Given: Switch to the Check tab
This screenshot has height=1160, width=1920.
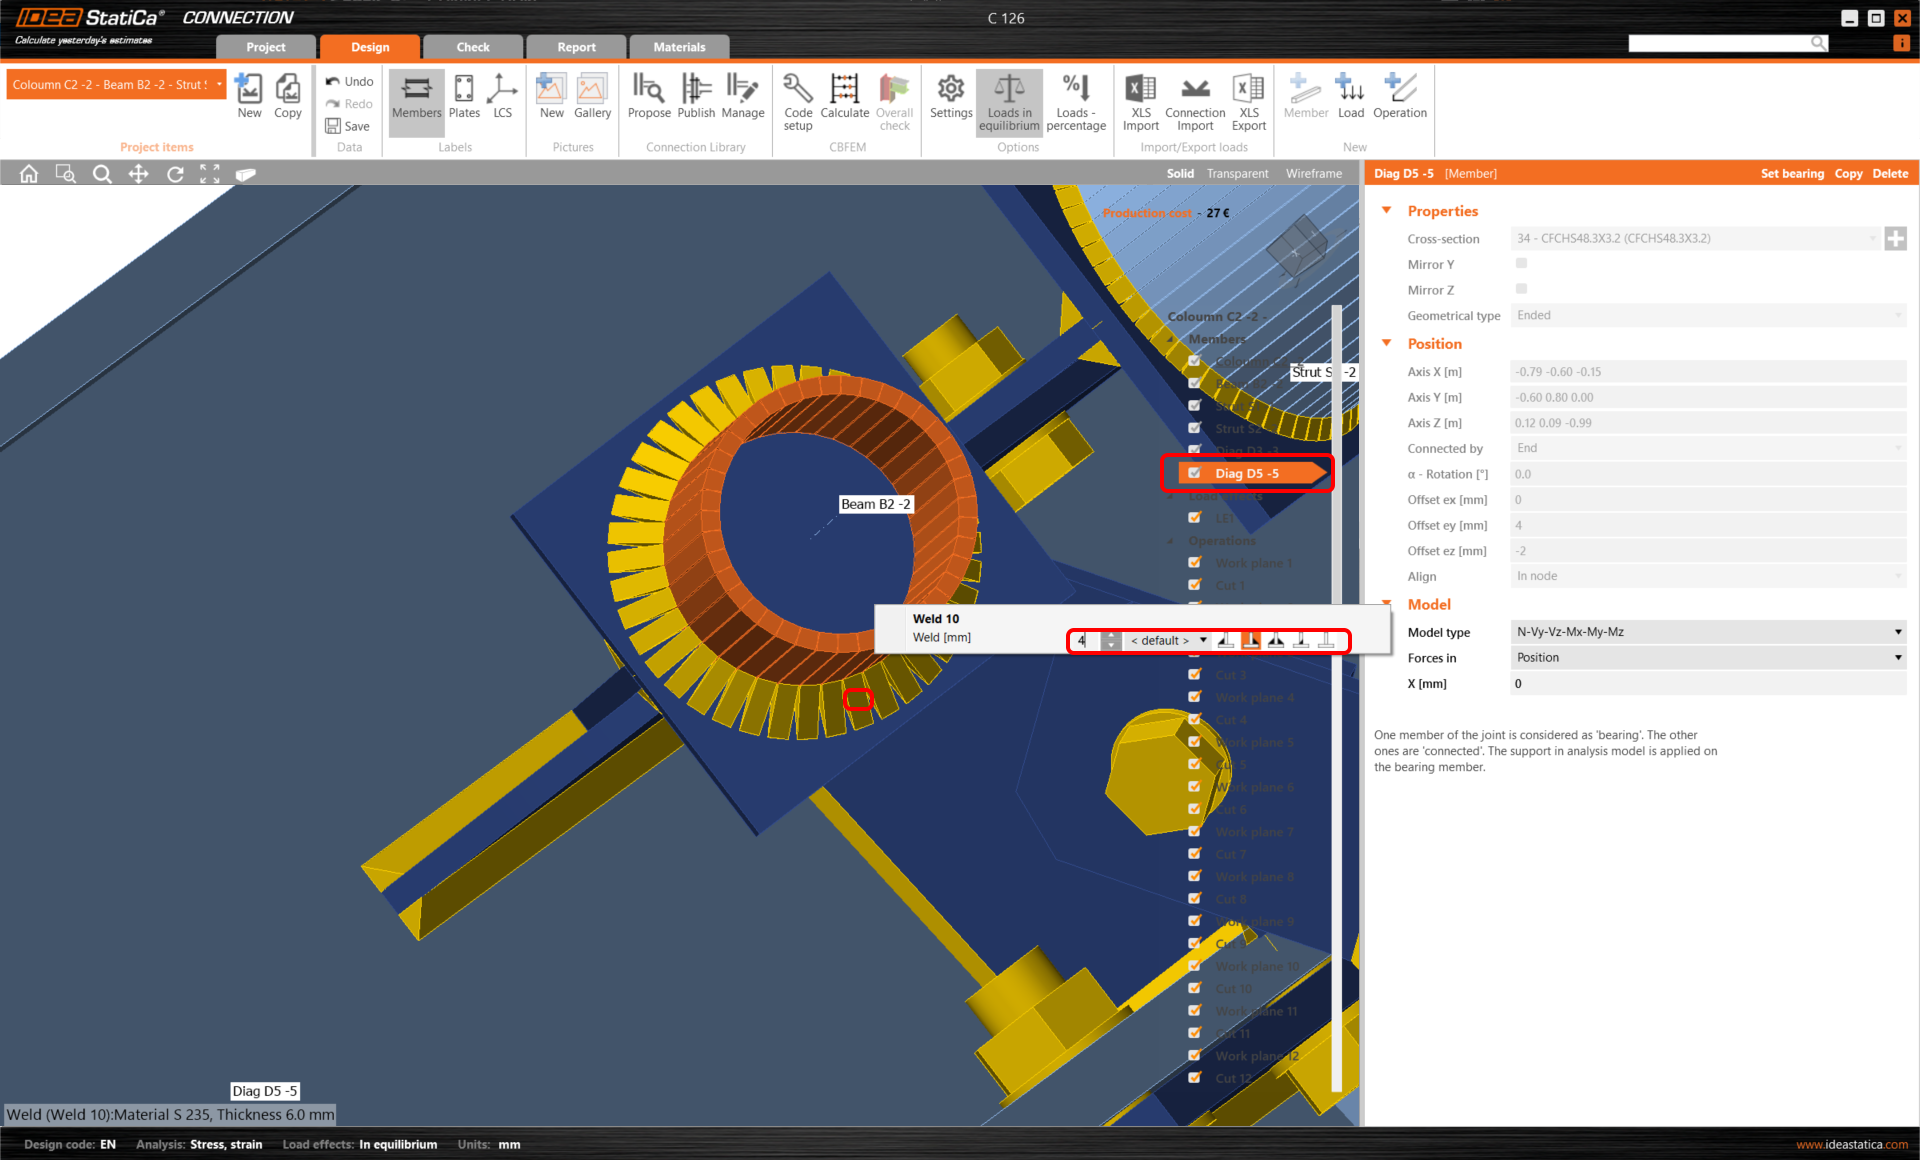Looking at the screenshot, I should coord(473,47).
